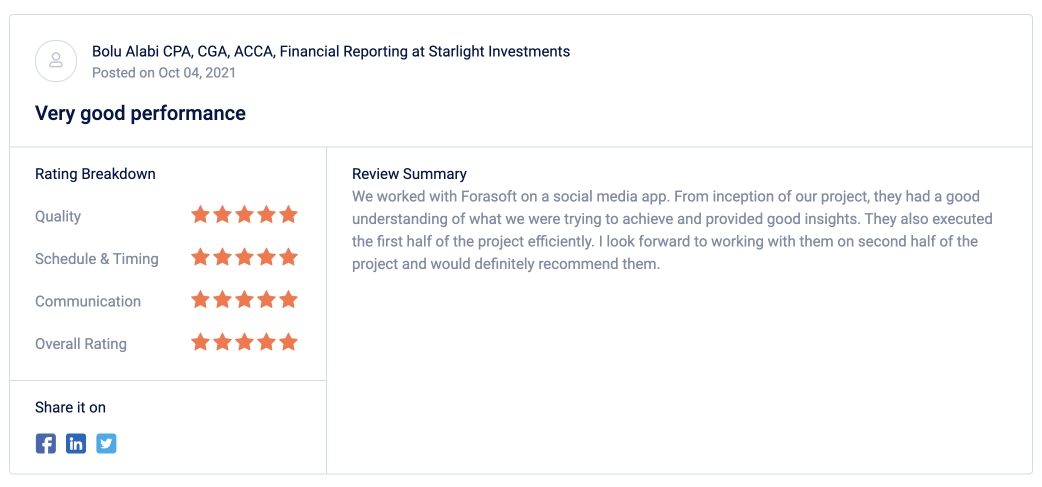Click the fourth star of Communication rating
The image size is (1042, 487).
point(266,300)
